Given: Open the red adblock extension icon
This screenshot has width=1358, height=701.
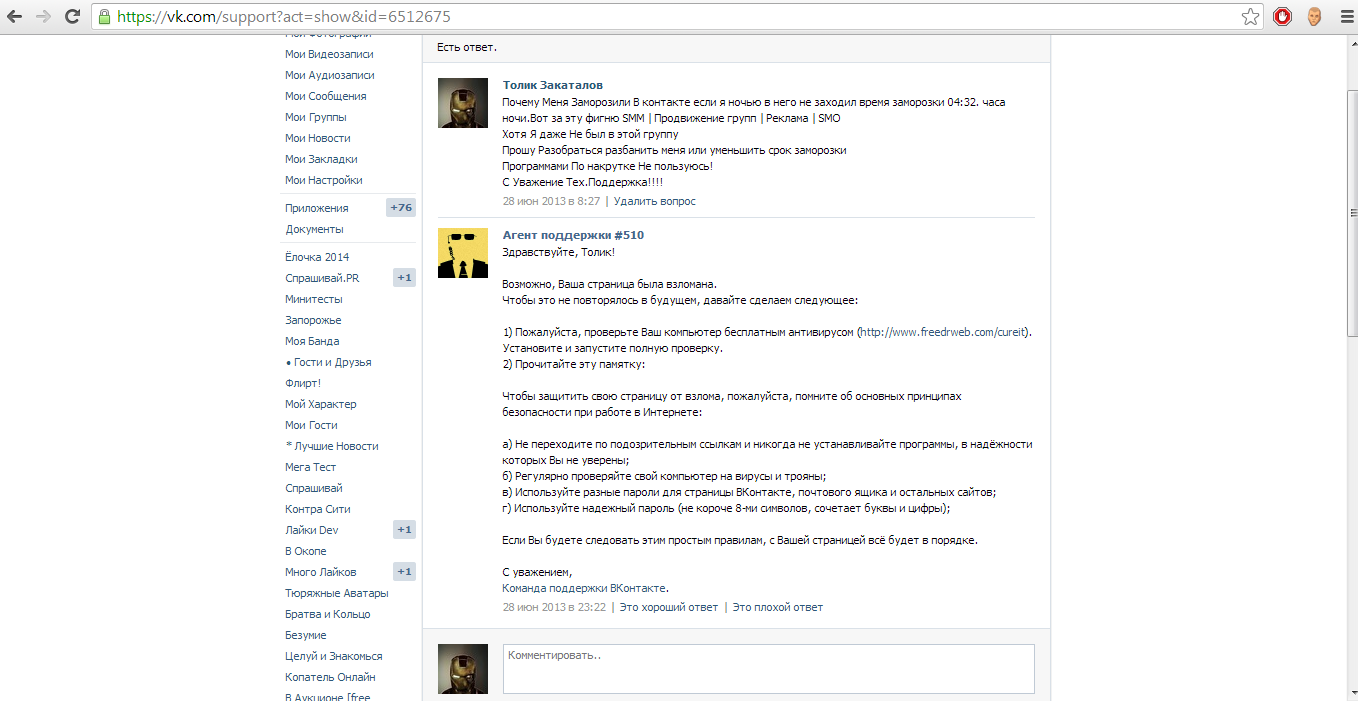Looking at the screenshot, I should tap(1282, 16).
